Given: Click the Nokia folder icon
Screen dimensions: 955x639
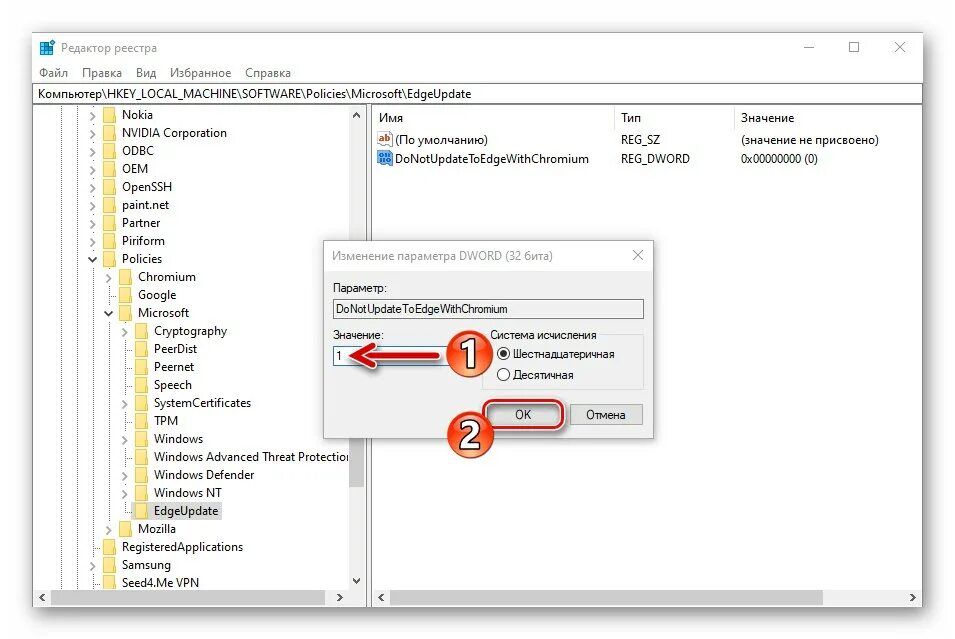Looking at the screenshot, I should pos(110,115).
